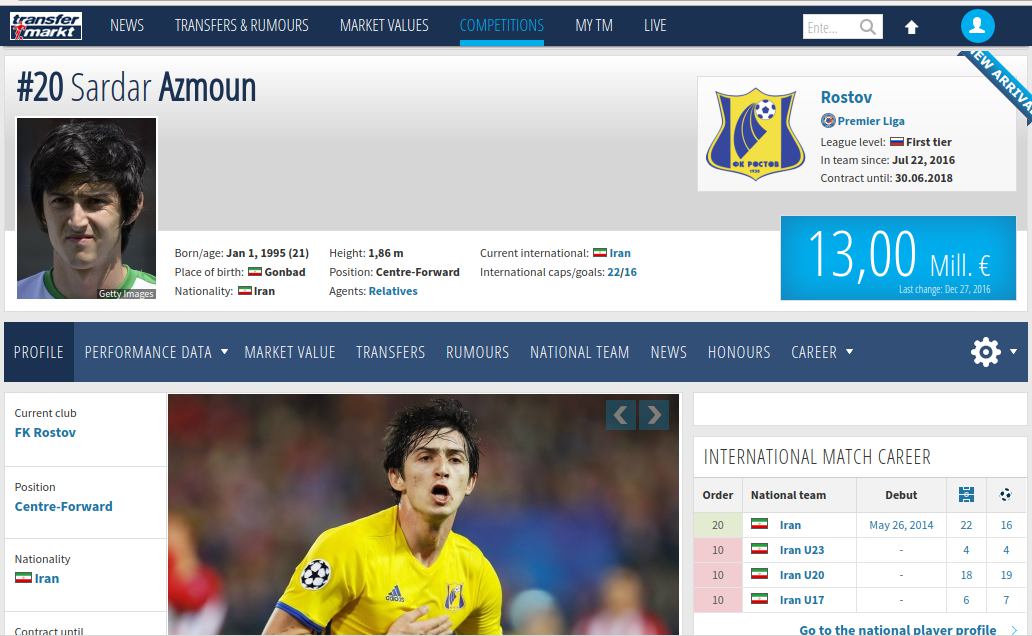The height and width of the screenshot is (636, 1032).
Task: Click the 13,00 Mill. € market value box
Action: (898, 258)
